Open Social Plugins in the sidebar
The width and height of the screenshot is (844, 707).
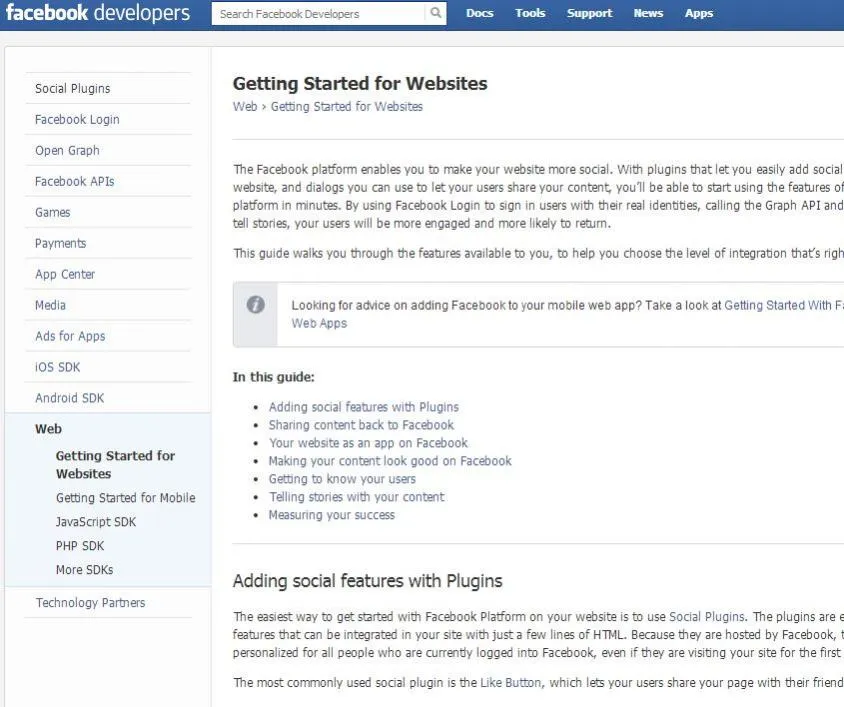[x=73, y=88]
